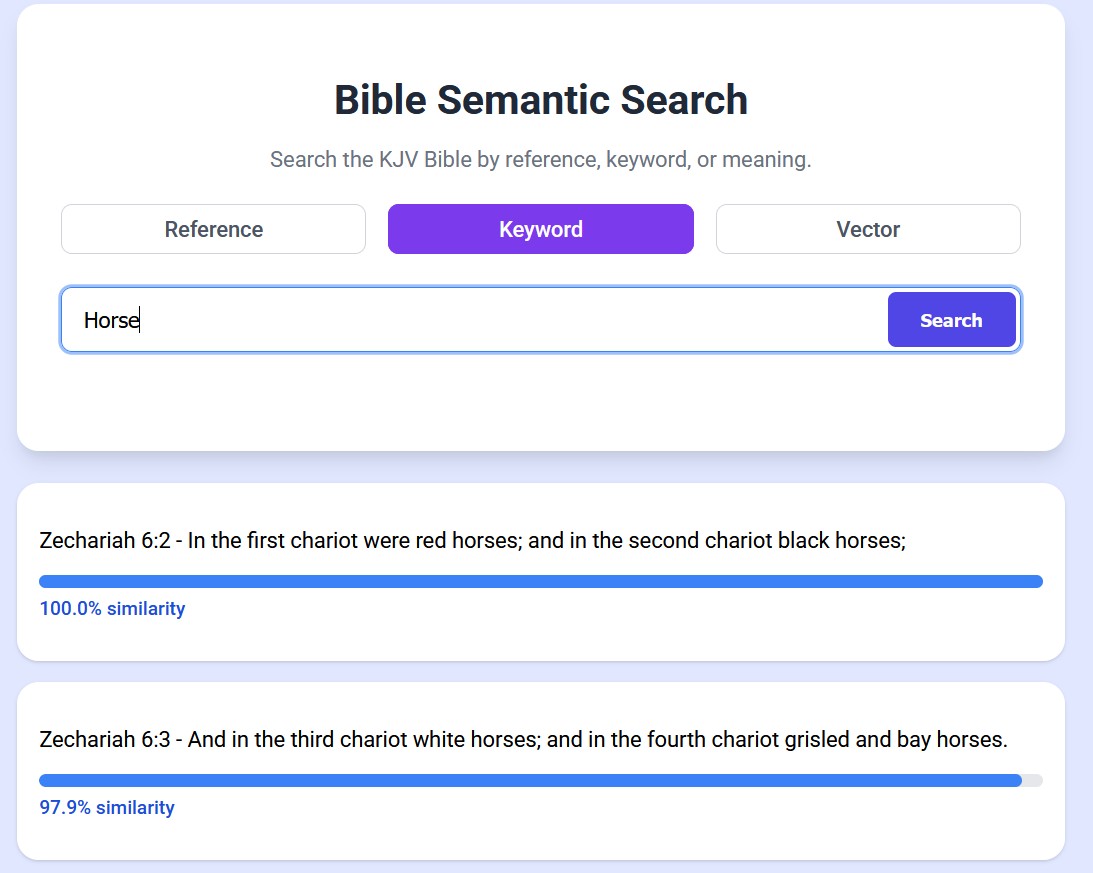Select the Bible Semantic Search title
This screenshot has height=873, width=1093.
[540, 100]
